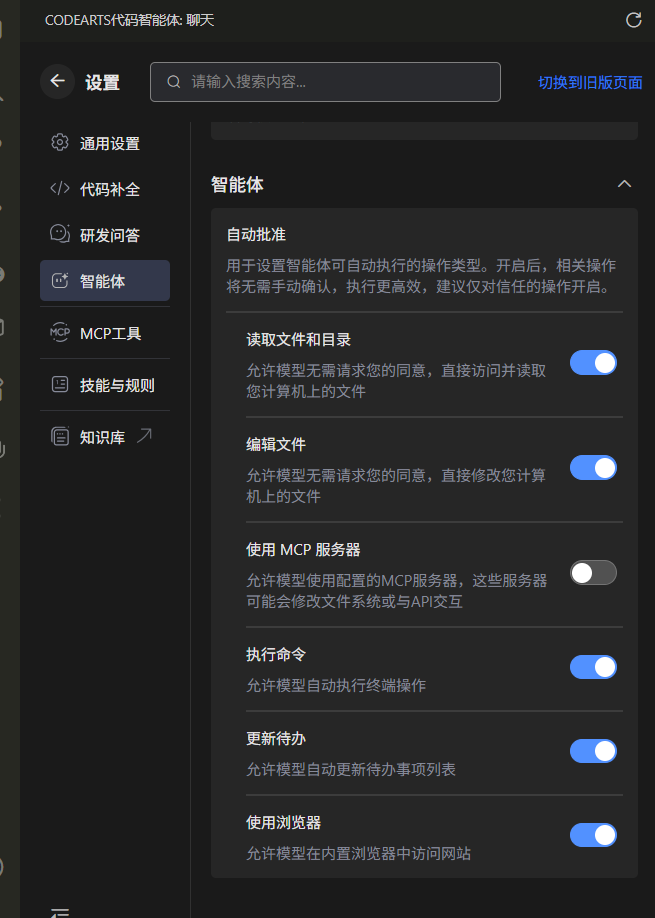Disable the 读取文件和目录 auto-approval toggle
Screen dimensions: 655x918
593,363
